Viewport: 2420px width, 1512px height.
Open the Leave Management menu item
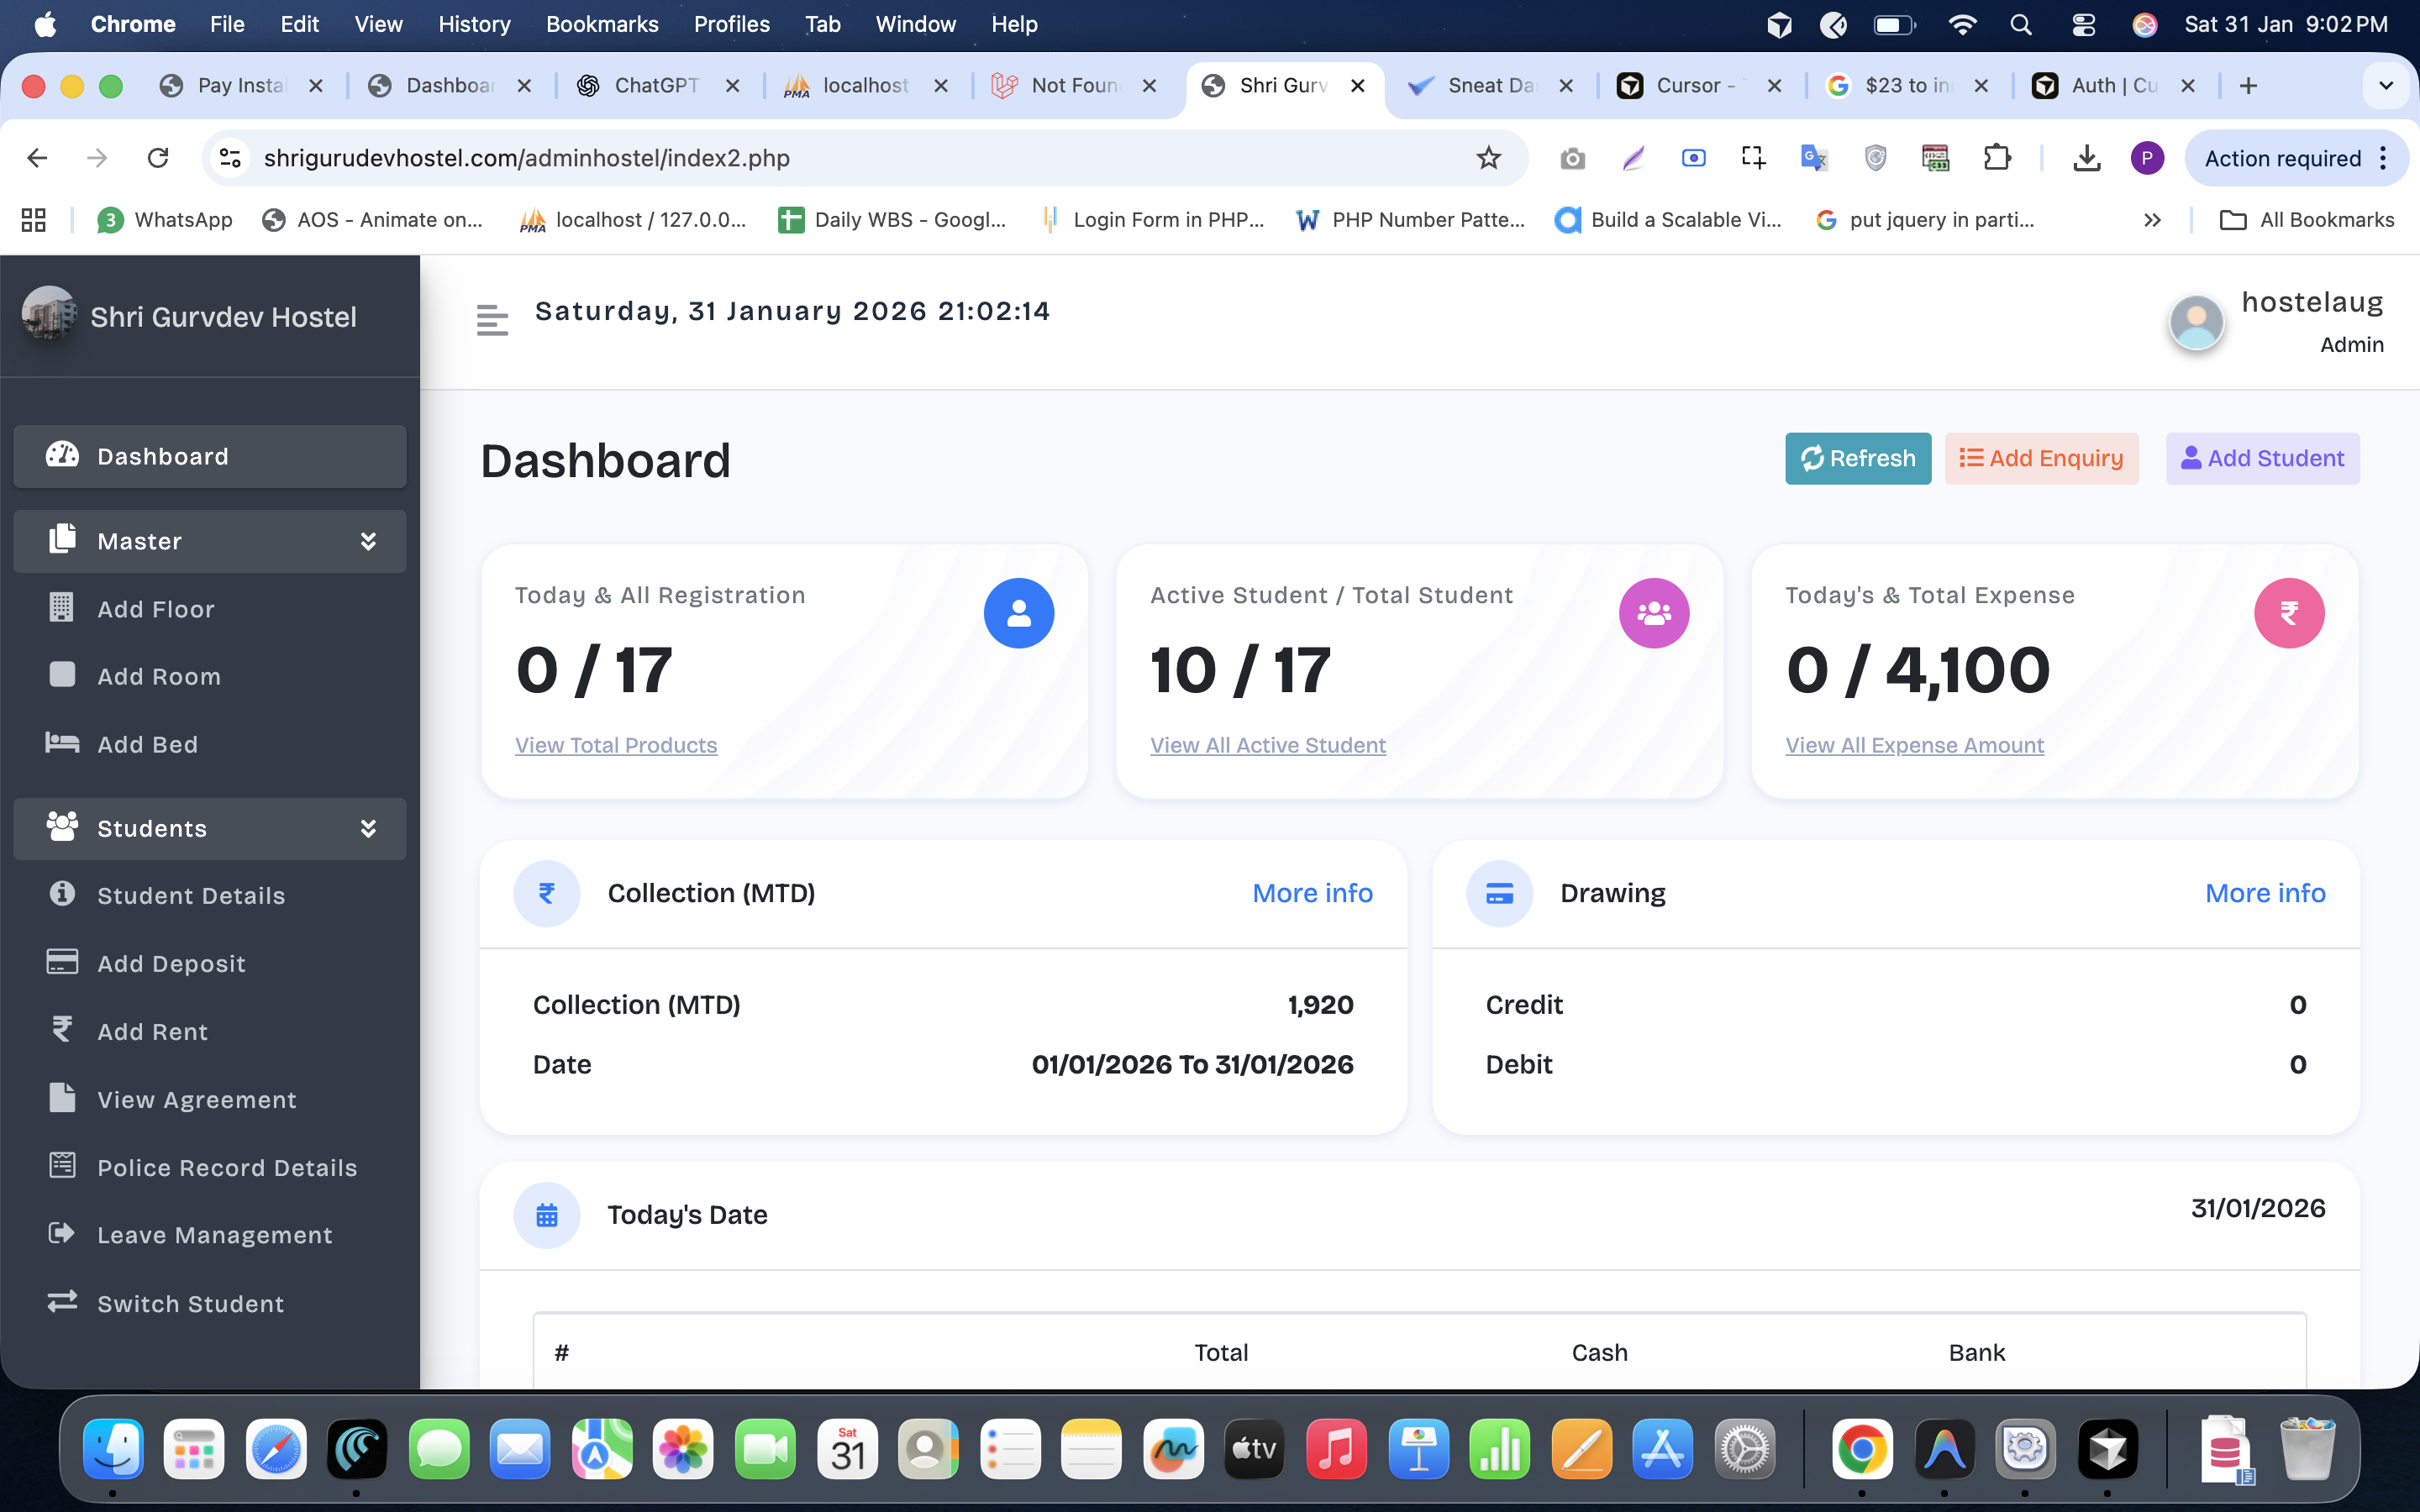click(x=214, y=1235)
